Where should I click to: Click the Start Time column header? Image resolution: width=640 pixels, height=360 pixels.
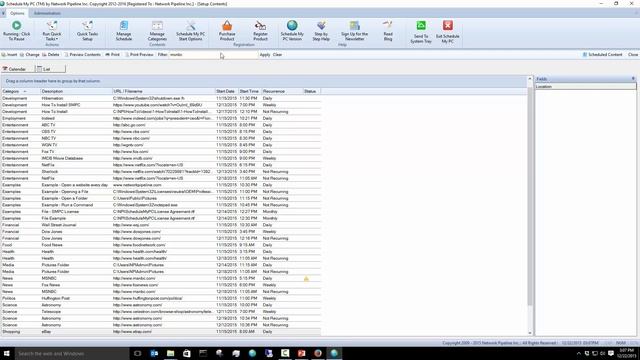click(x=249, y=91)
